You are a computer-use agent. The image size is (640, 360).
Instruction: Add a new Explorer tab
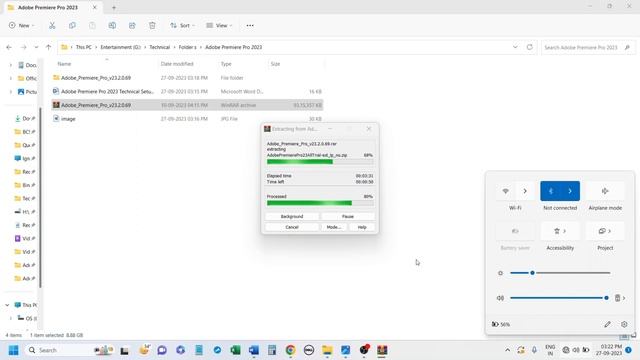(114, 7)
